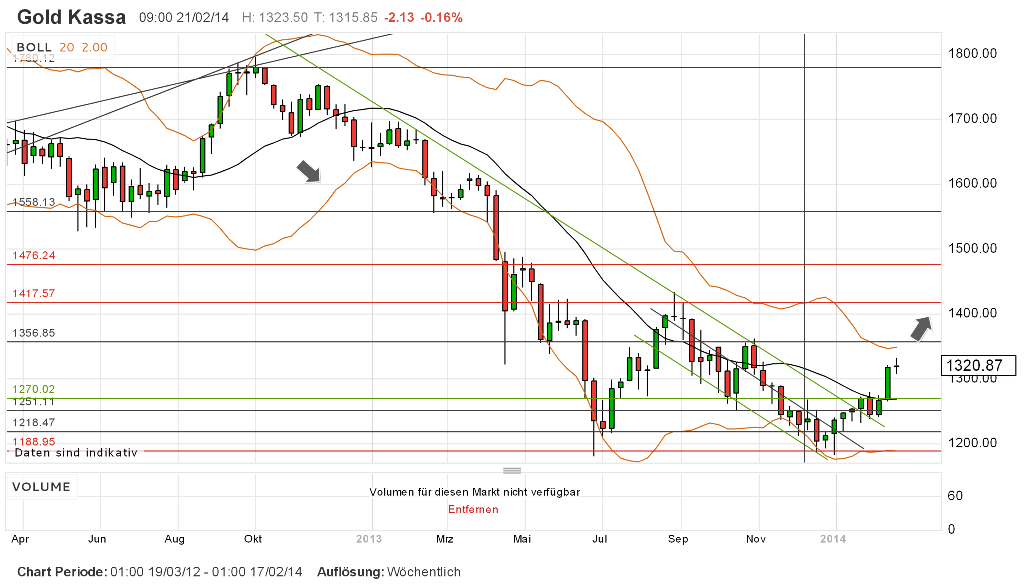Click the BOLL parameter value 20
The image size is (1024, 585).
pos(65,46)
